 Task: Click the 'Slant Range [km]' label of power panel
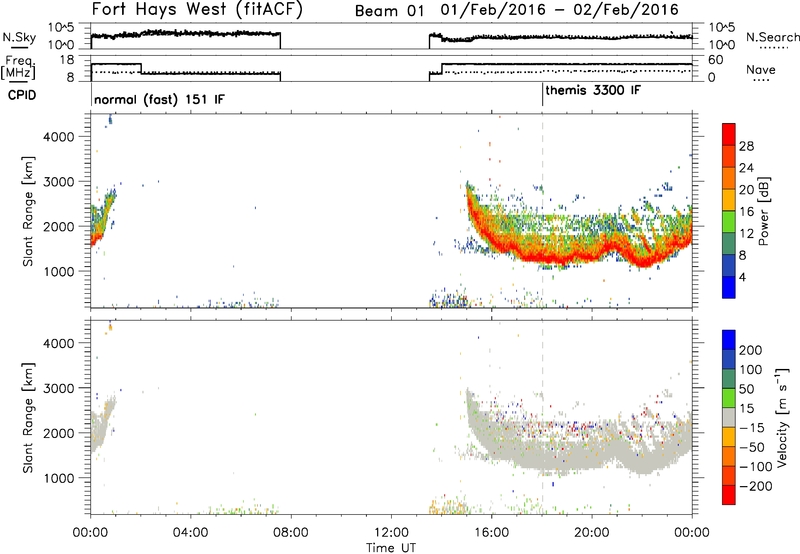coord(29,211)
